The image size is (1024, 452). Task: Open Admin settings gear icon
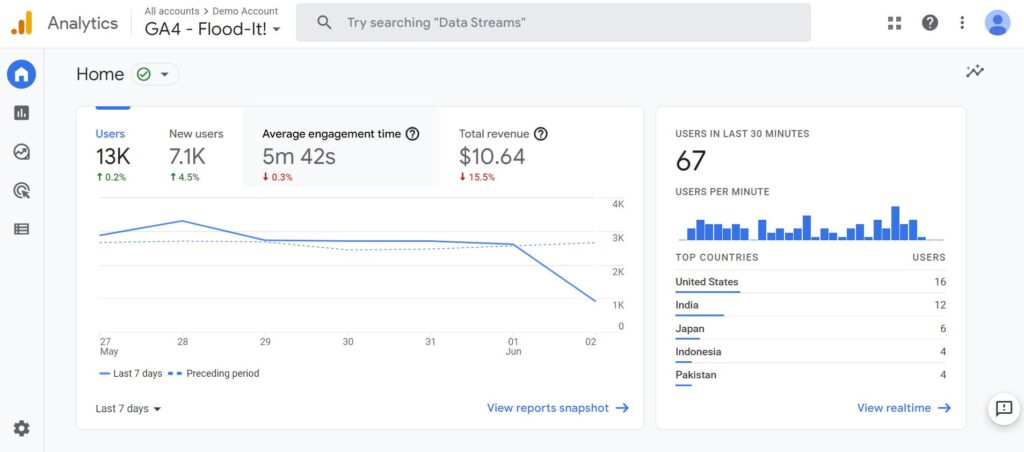point(21,428)
